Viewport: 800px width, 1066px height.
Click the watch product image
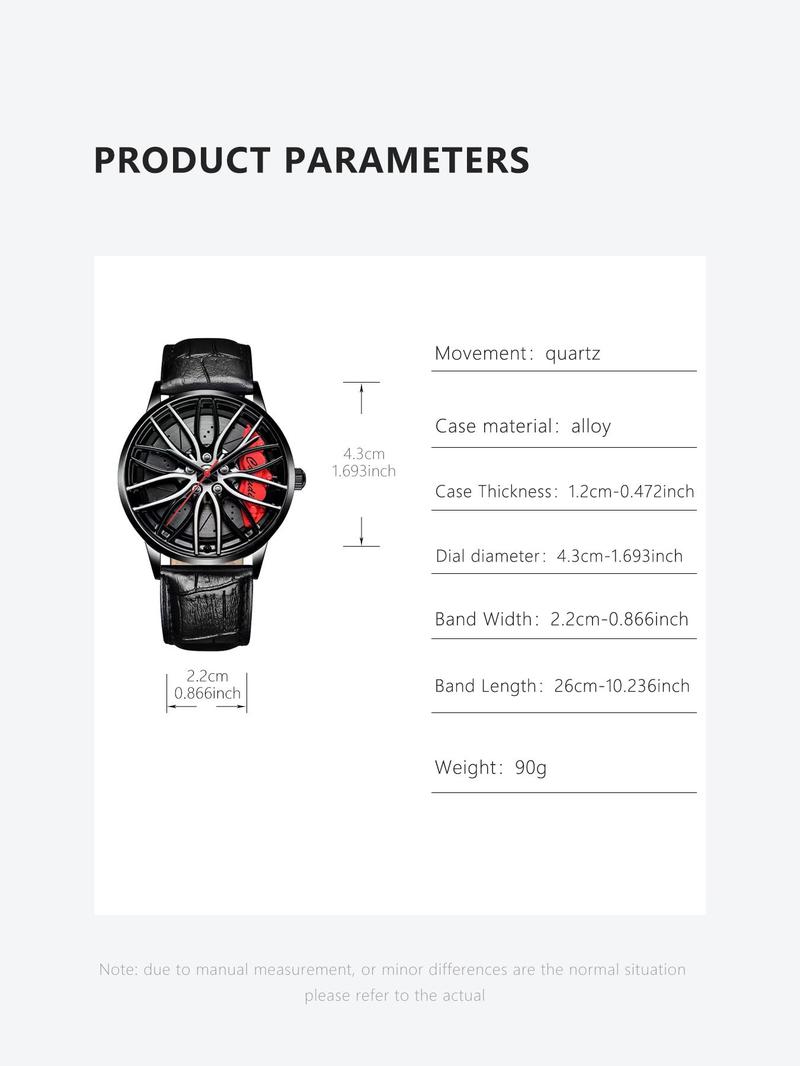211,494
